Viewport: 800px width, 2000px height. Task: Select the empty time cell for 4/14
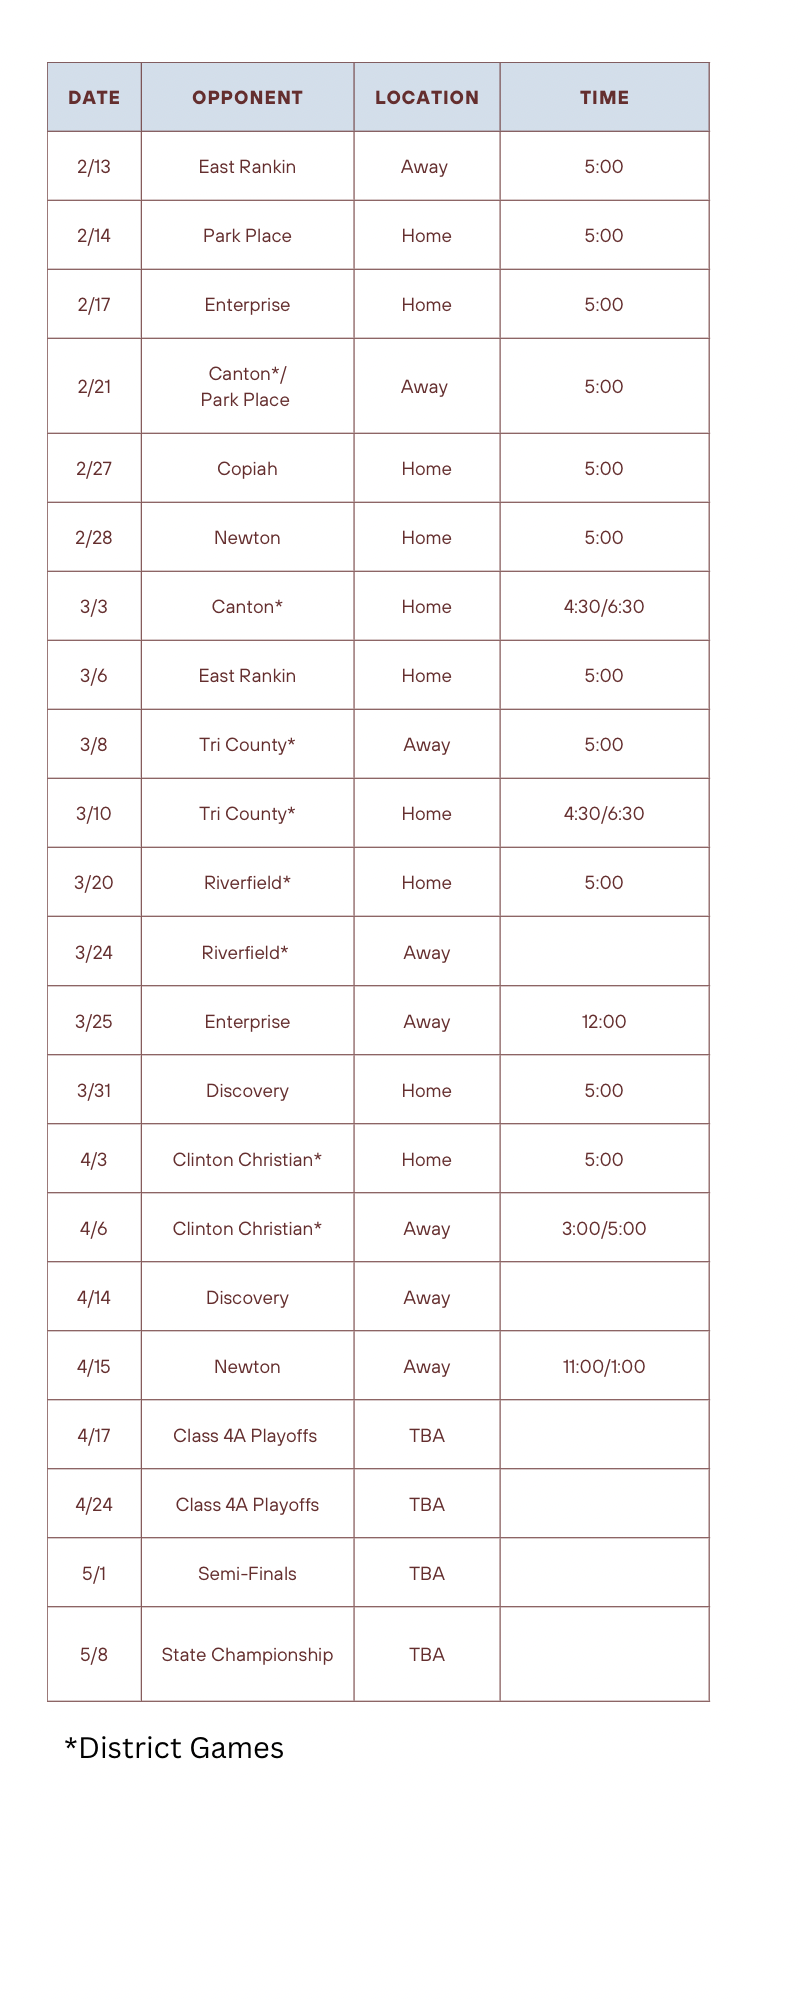[604, 1297]
